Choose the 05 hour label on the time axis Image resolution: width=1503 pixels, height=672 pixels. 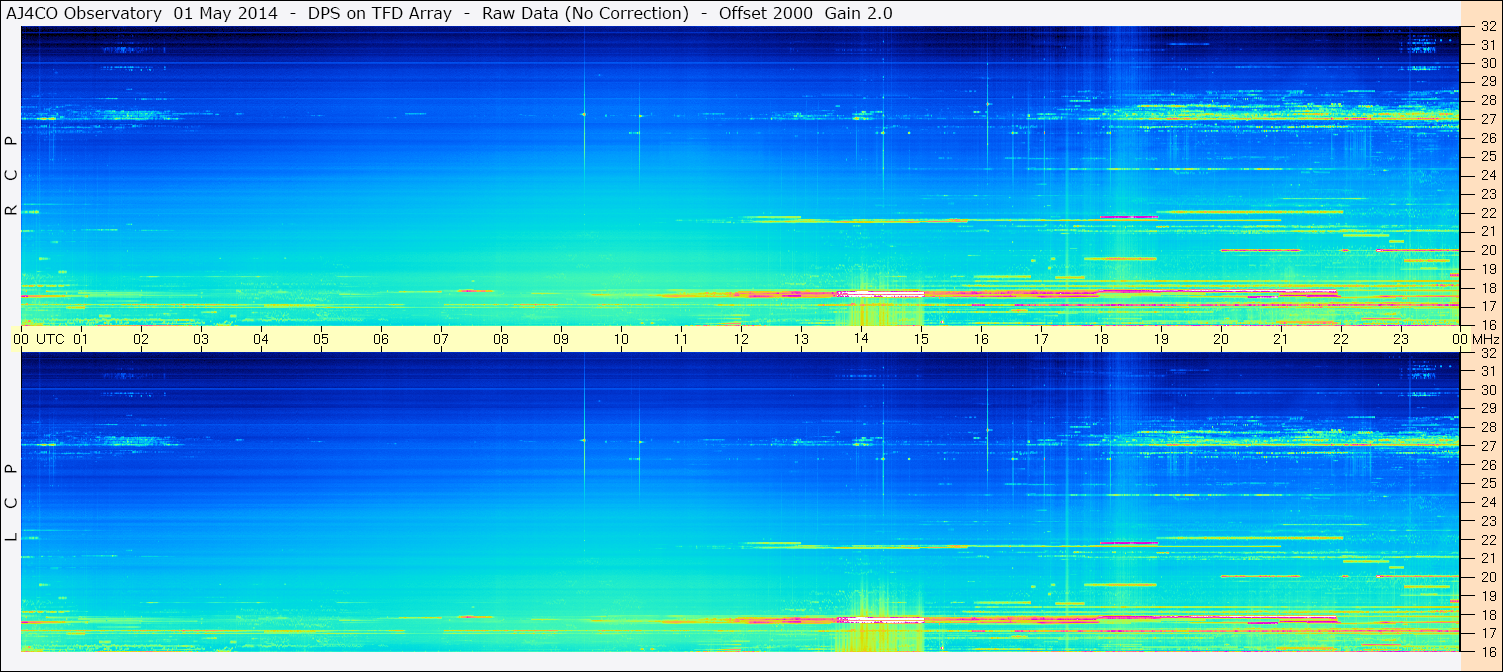point(321,339)
